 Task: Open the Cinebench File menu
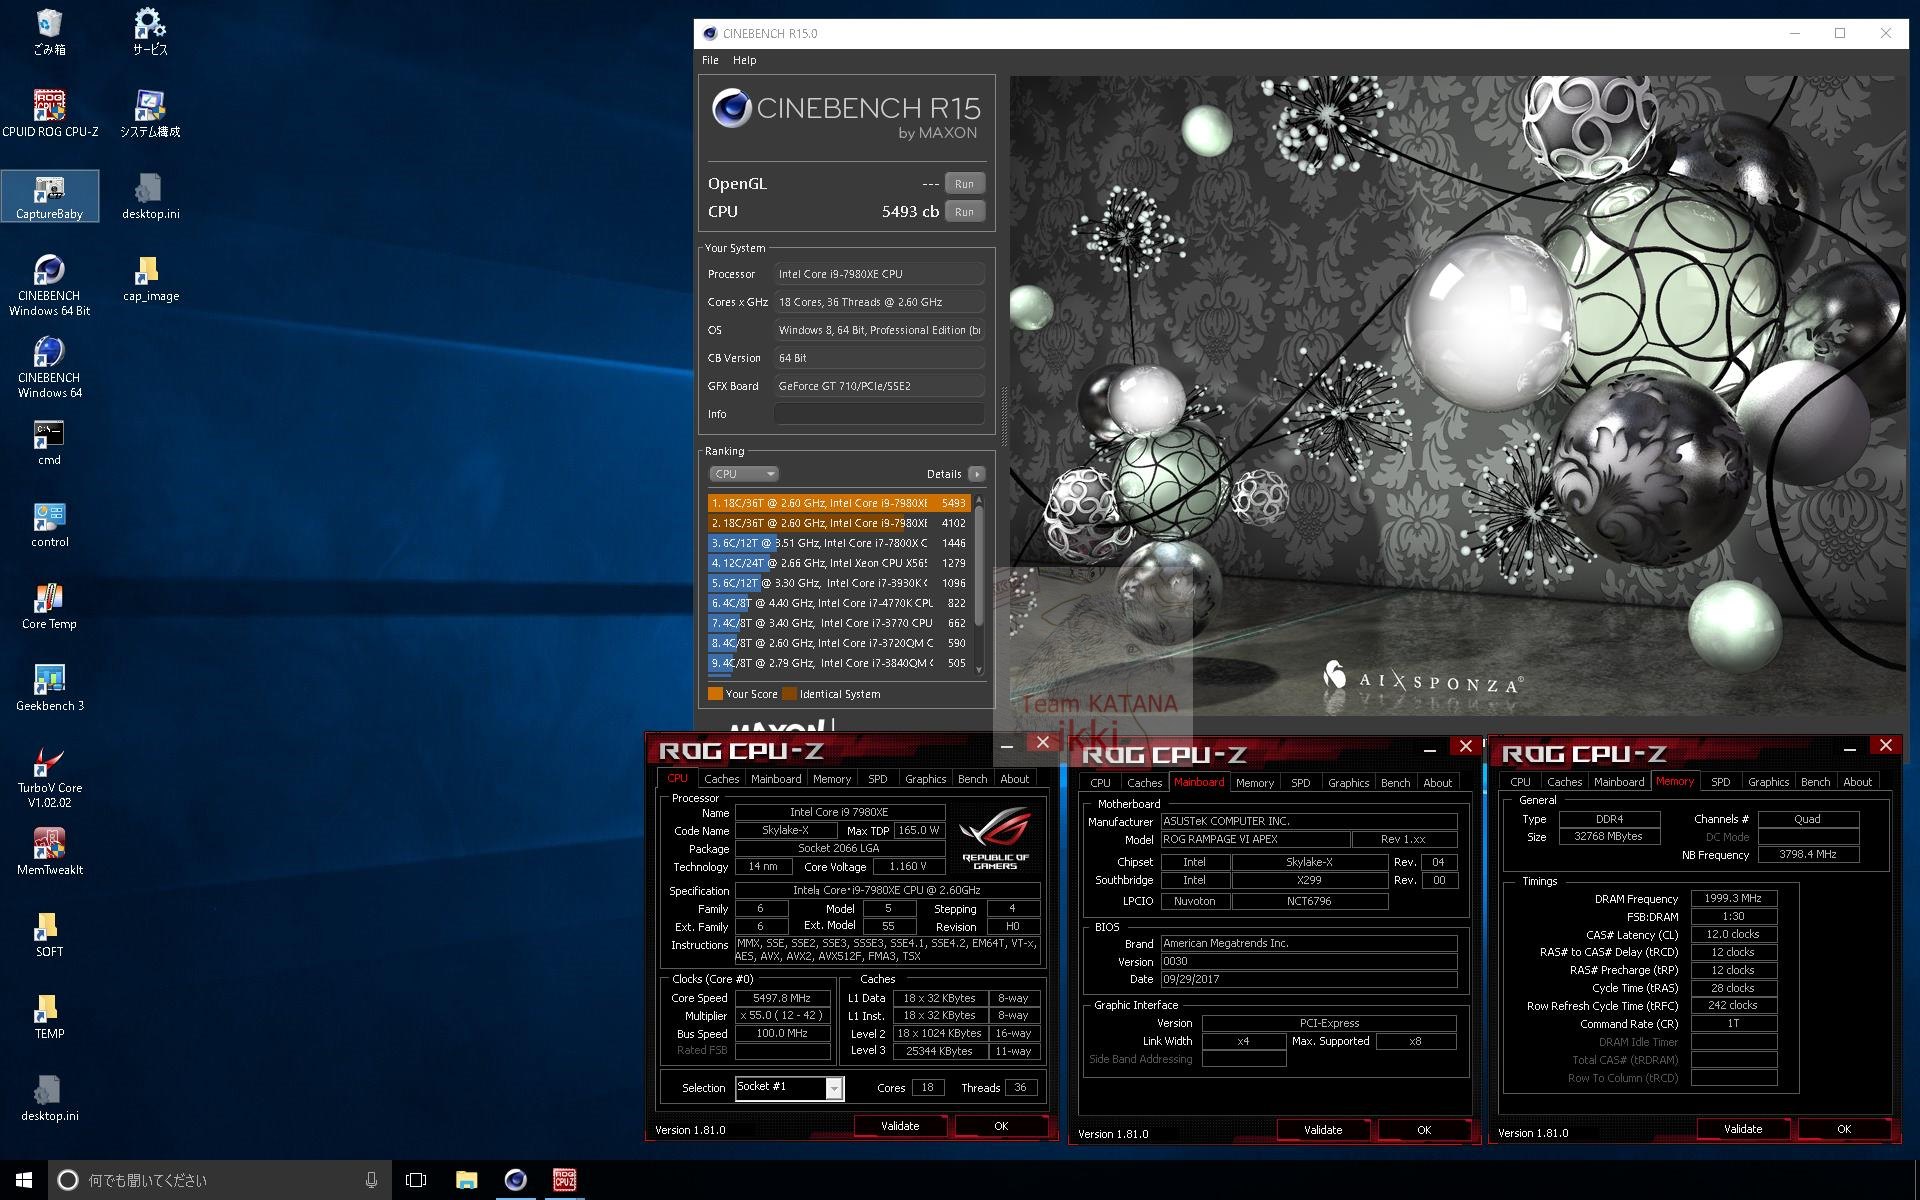click(710, 60)
